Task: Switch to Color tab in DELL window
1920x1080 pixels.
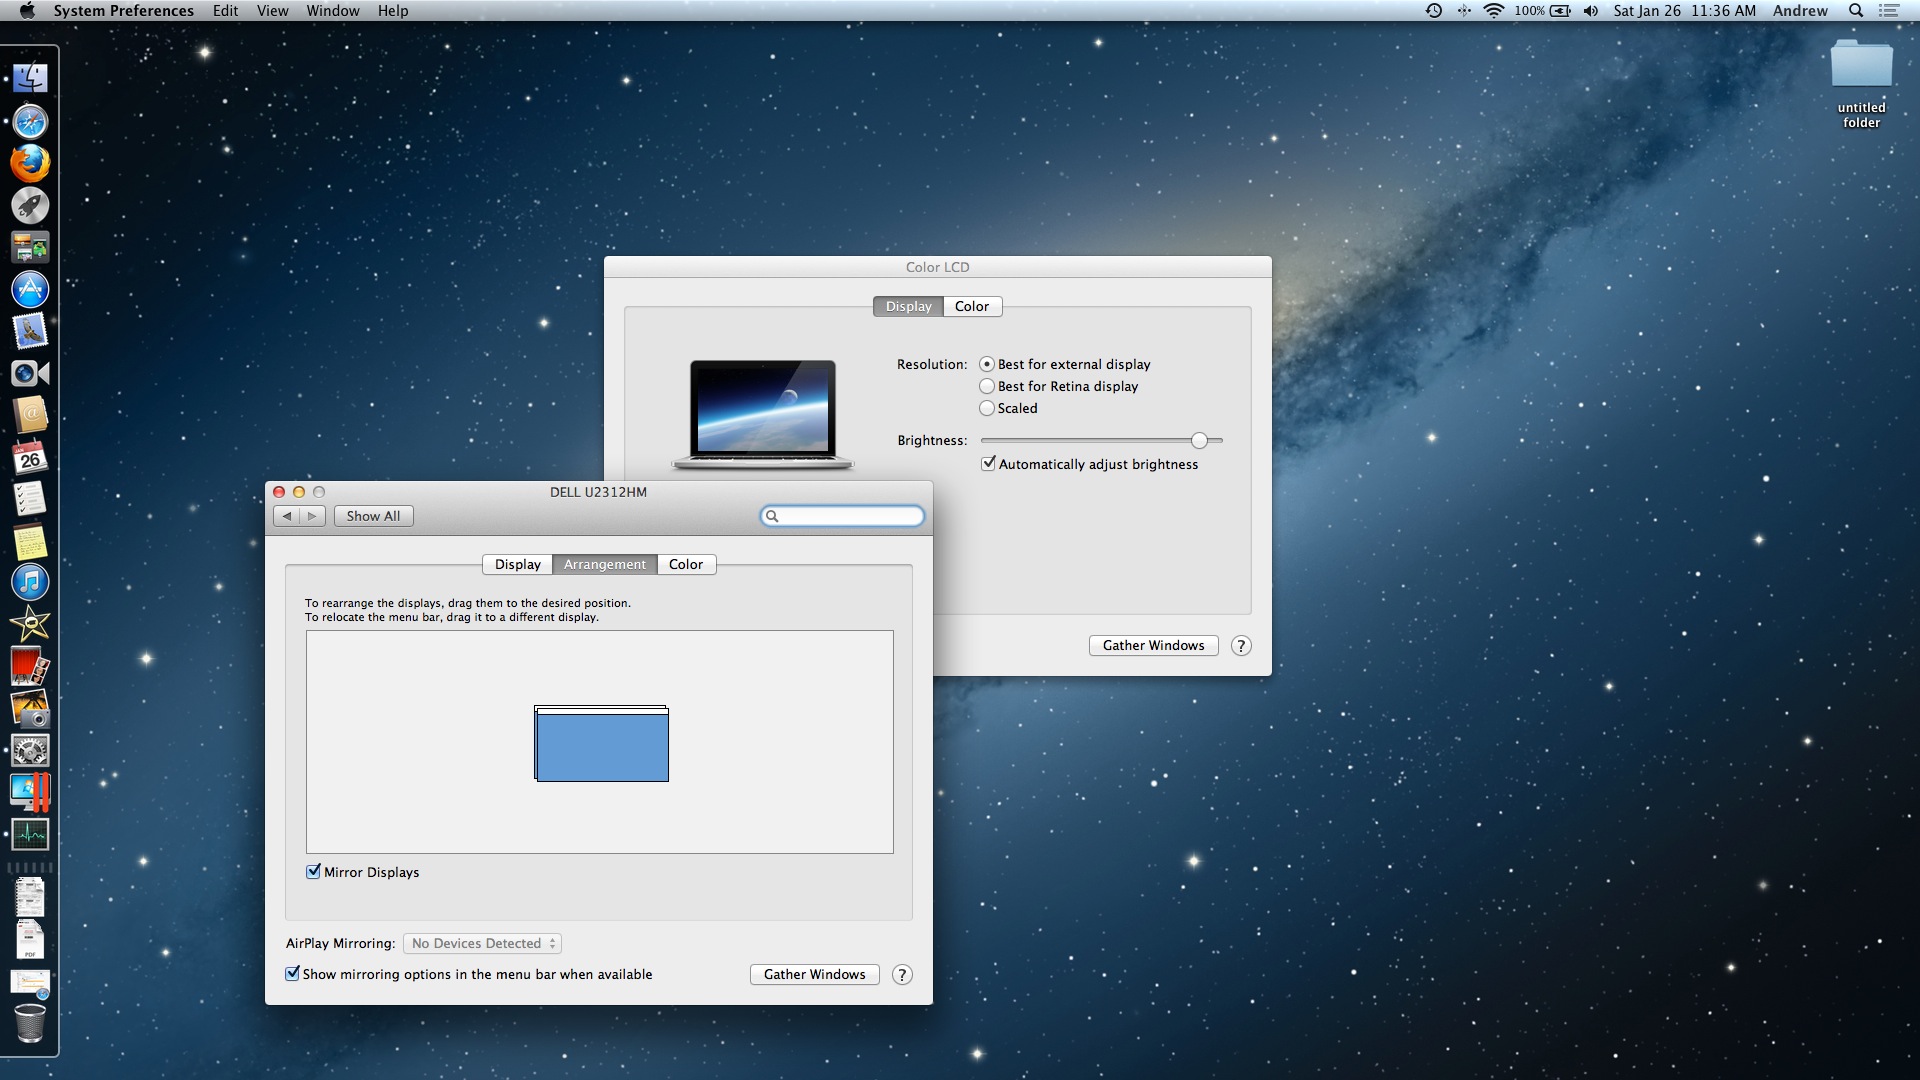Action: coord(685,564)
